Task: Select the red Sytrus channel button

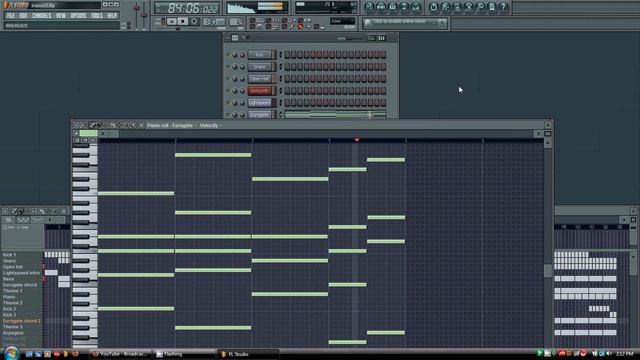Action: tap(260, 91)
